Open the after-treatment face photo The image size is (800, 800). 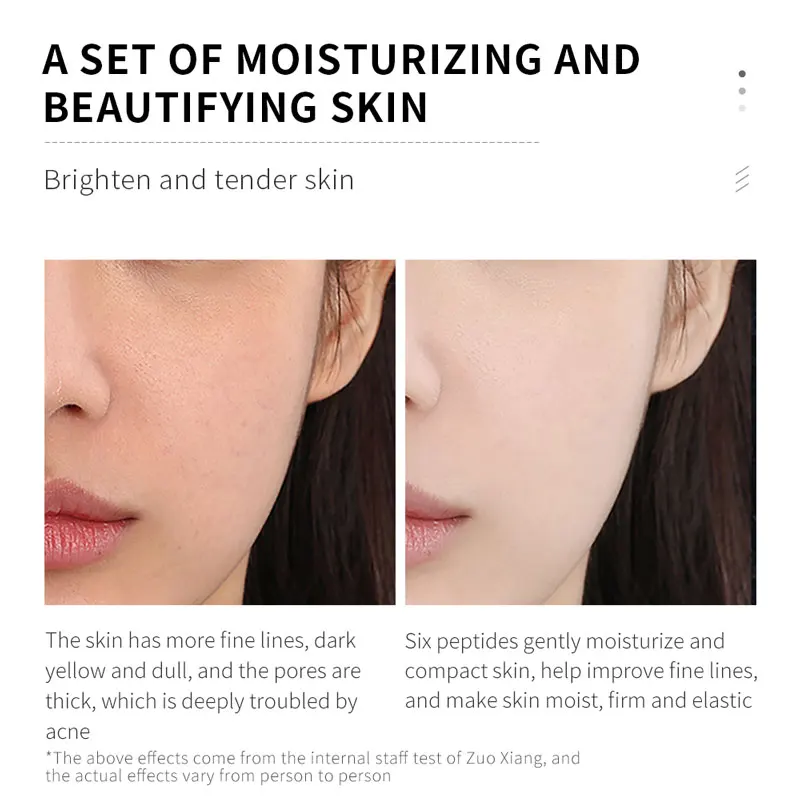click(581, 432)
